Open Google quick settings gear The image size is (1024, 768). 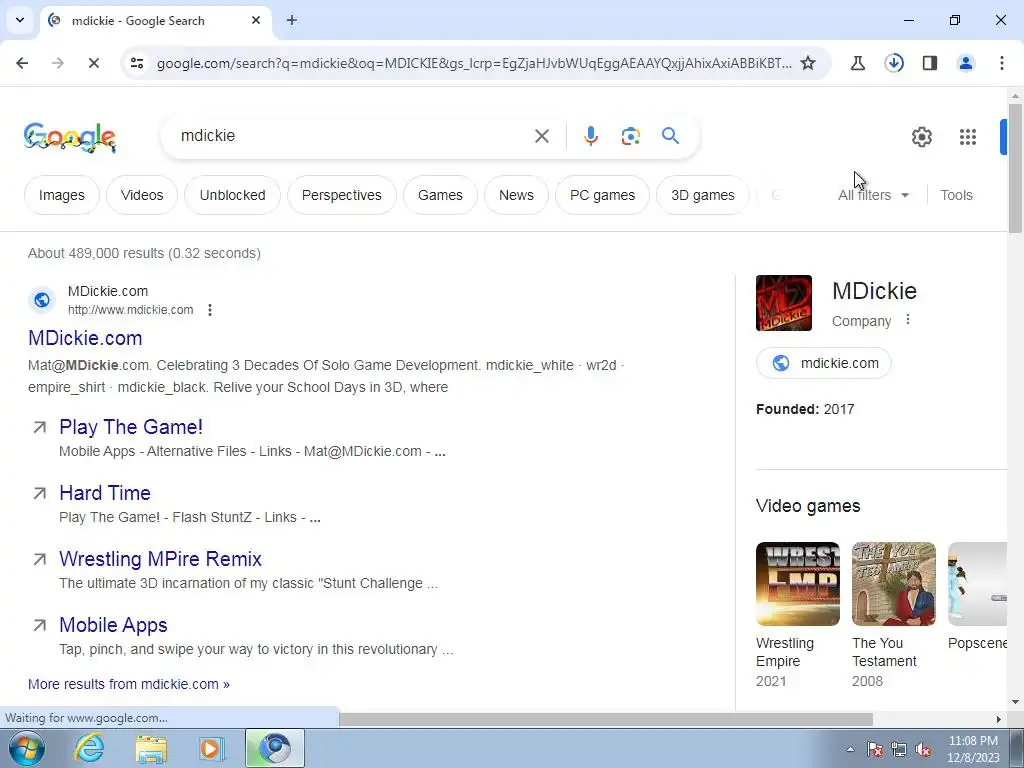(921, 136)
